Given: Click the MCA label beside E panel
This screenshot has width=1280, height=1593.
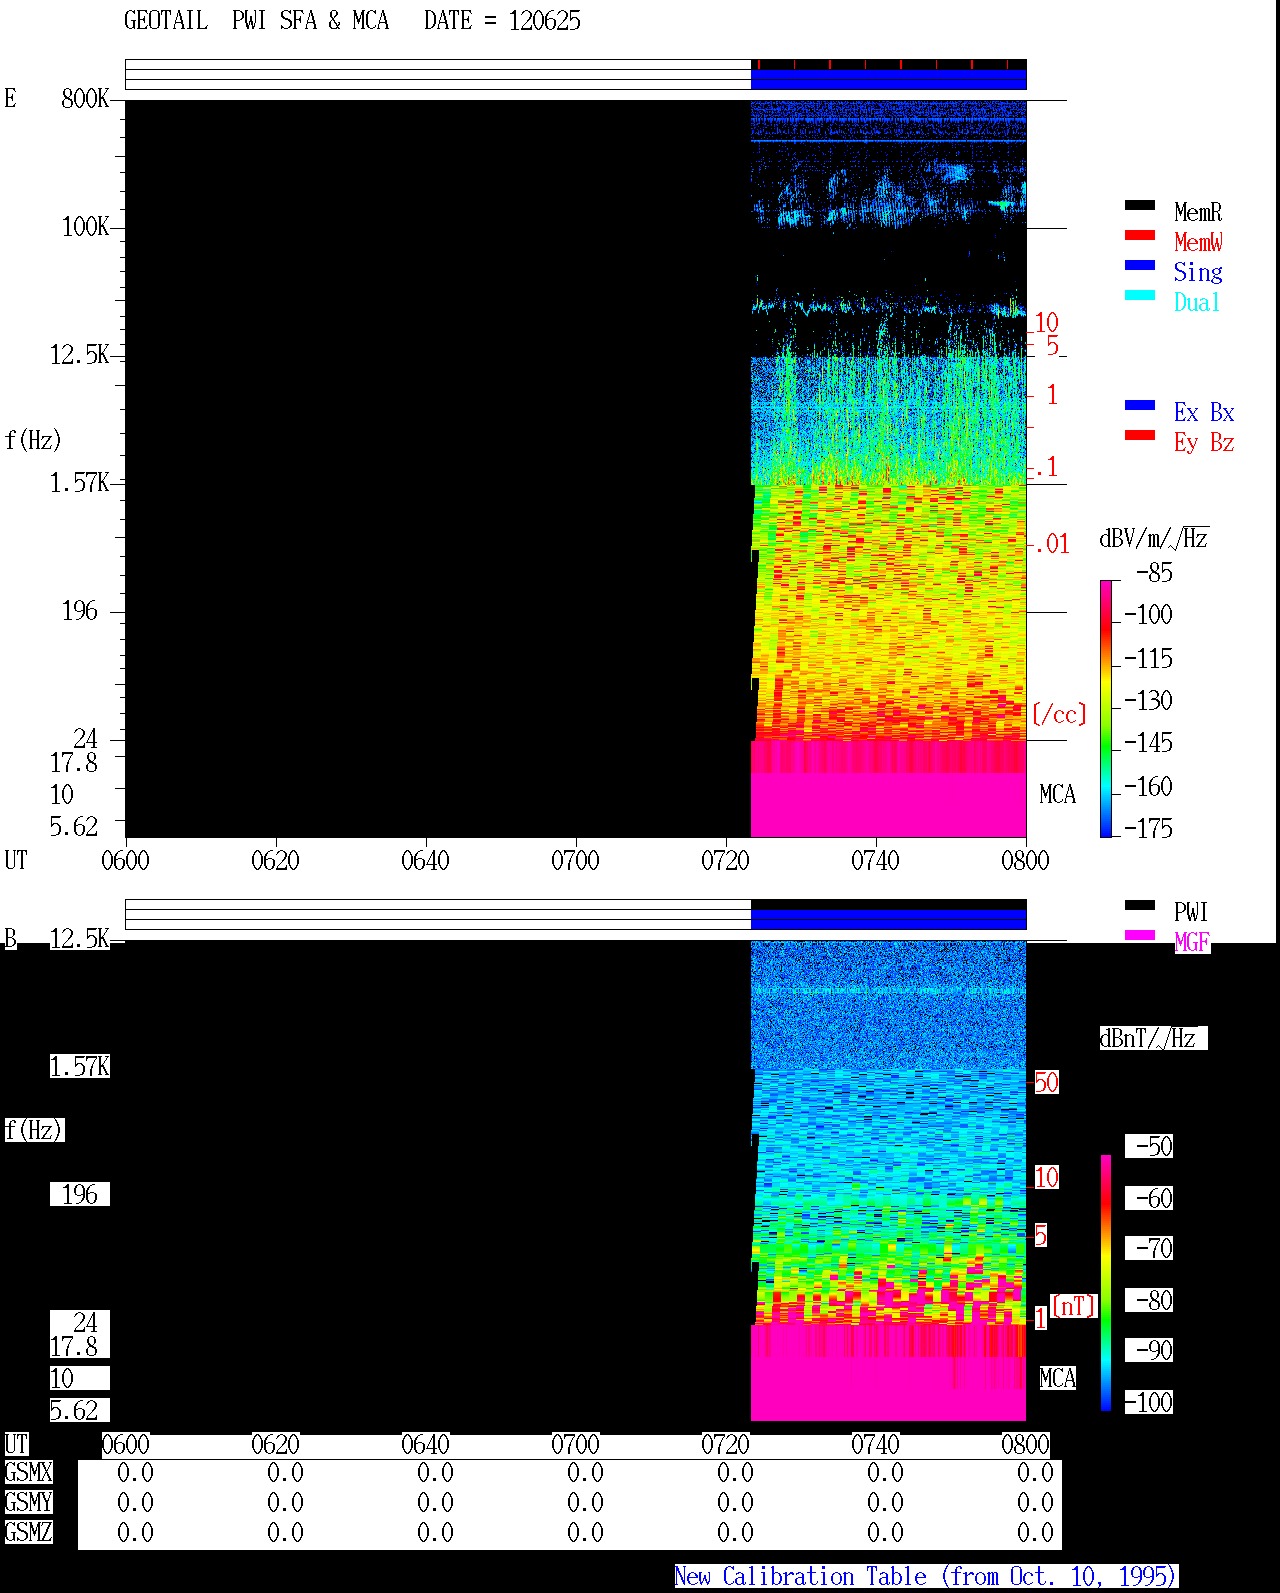Looking at the screenshot, I should click(x=1057, y=794).
